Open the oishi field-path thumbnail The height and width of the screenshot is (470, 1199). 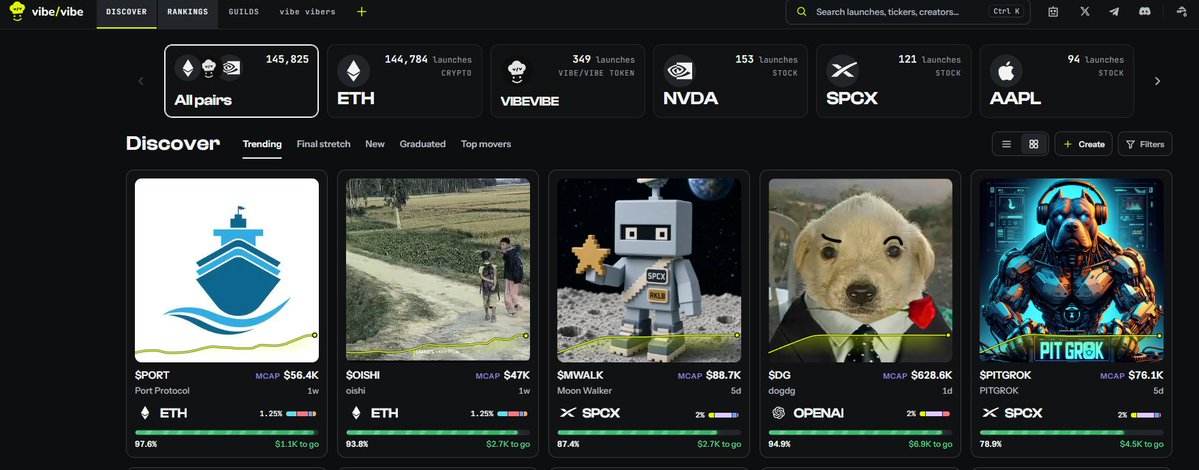(438, 270)
